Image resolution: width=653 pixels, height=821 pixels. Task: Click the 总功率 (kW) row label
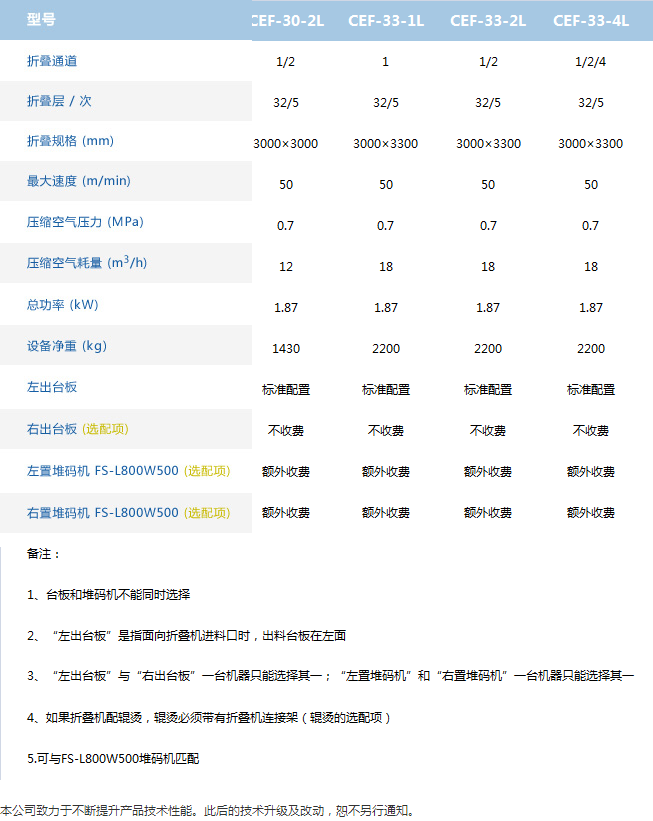[62, 305]
